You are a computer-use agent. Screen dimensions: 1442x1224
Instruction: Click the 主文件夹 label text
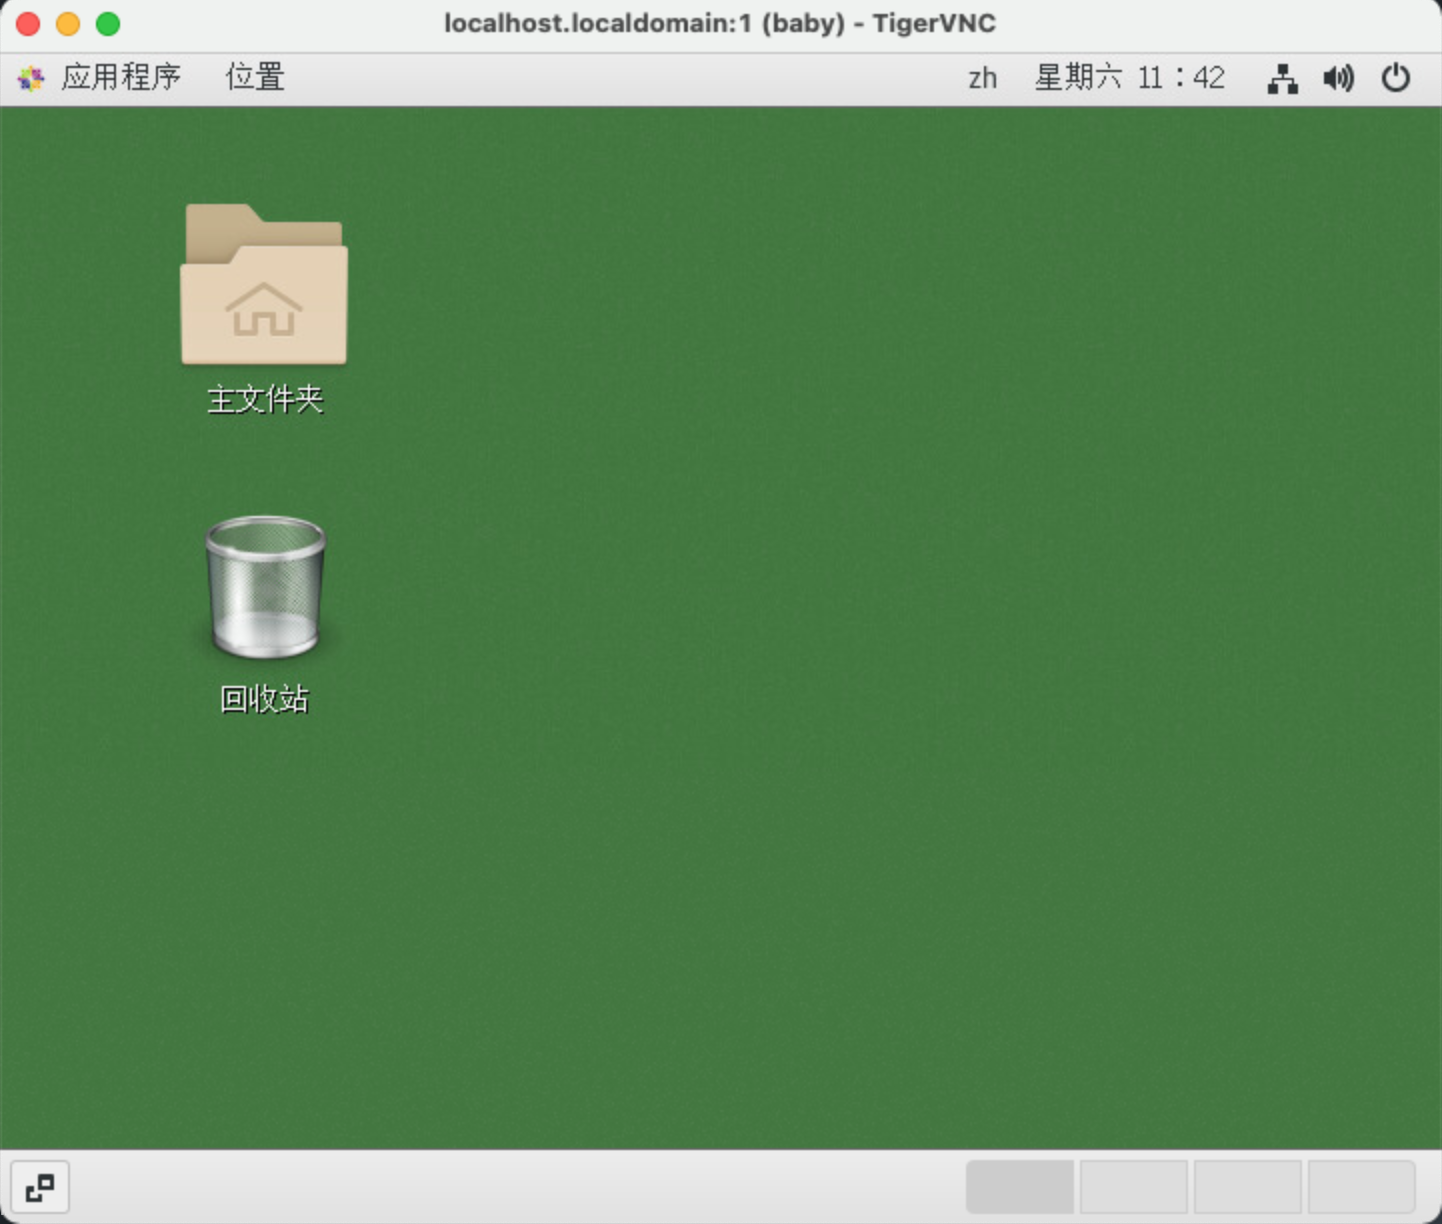click(265, 399)
